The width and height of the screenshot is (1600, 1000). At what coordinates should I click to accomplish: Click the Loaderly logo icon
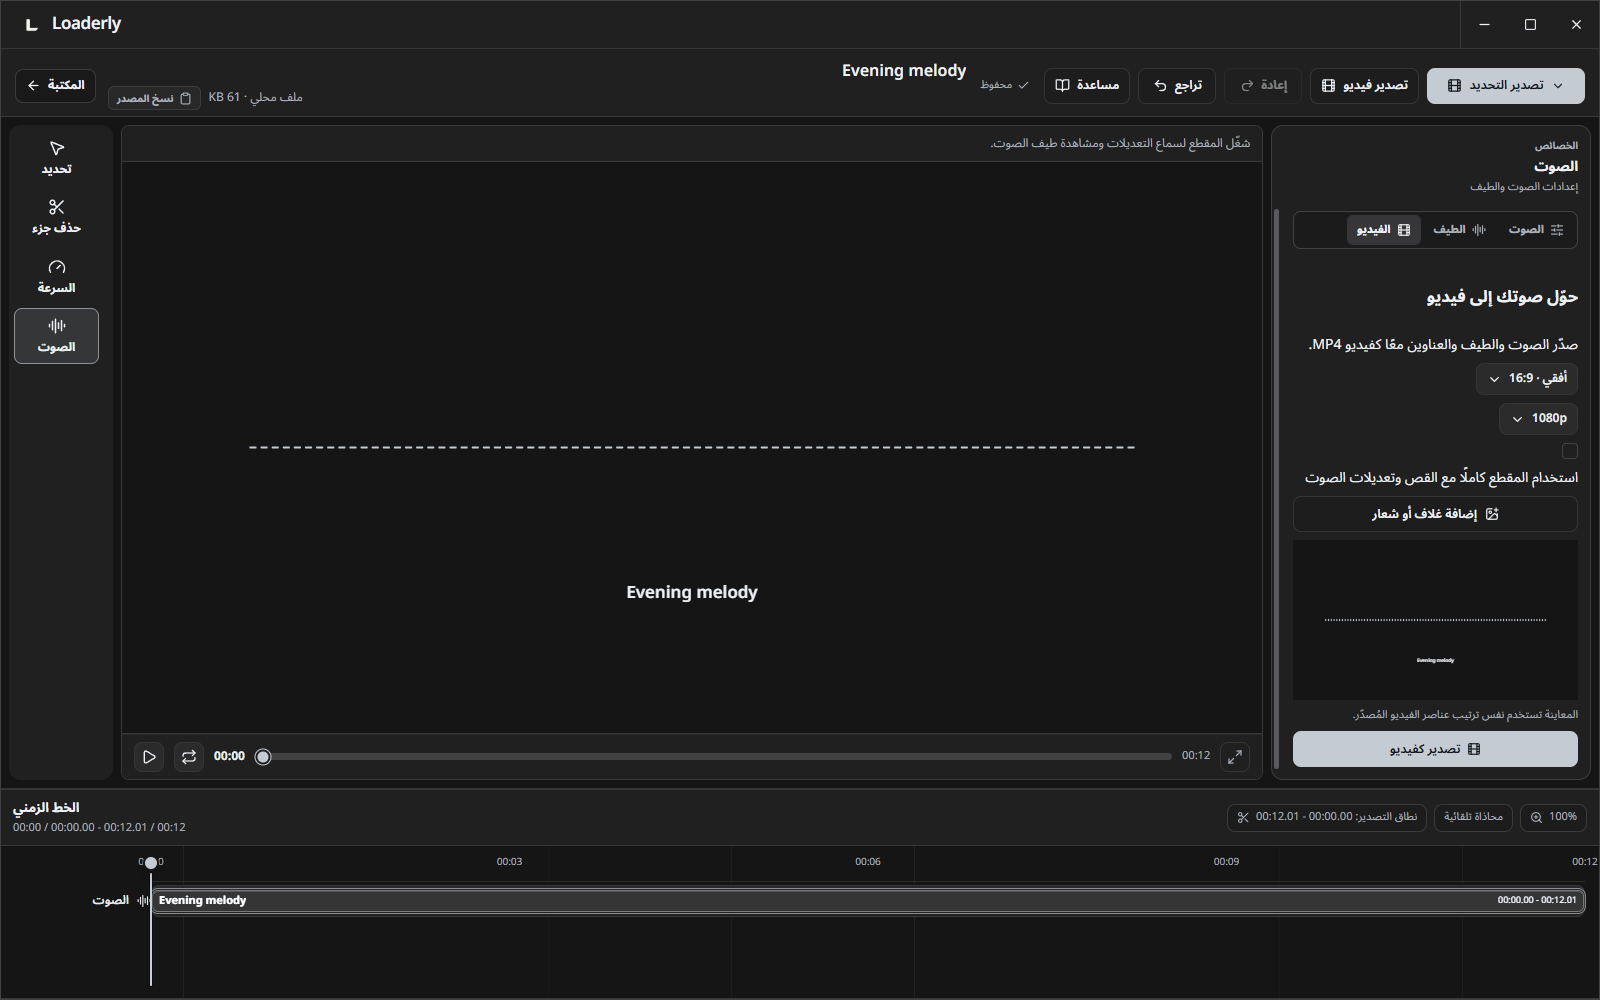[x=32, y=24]
